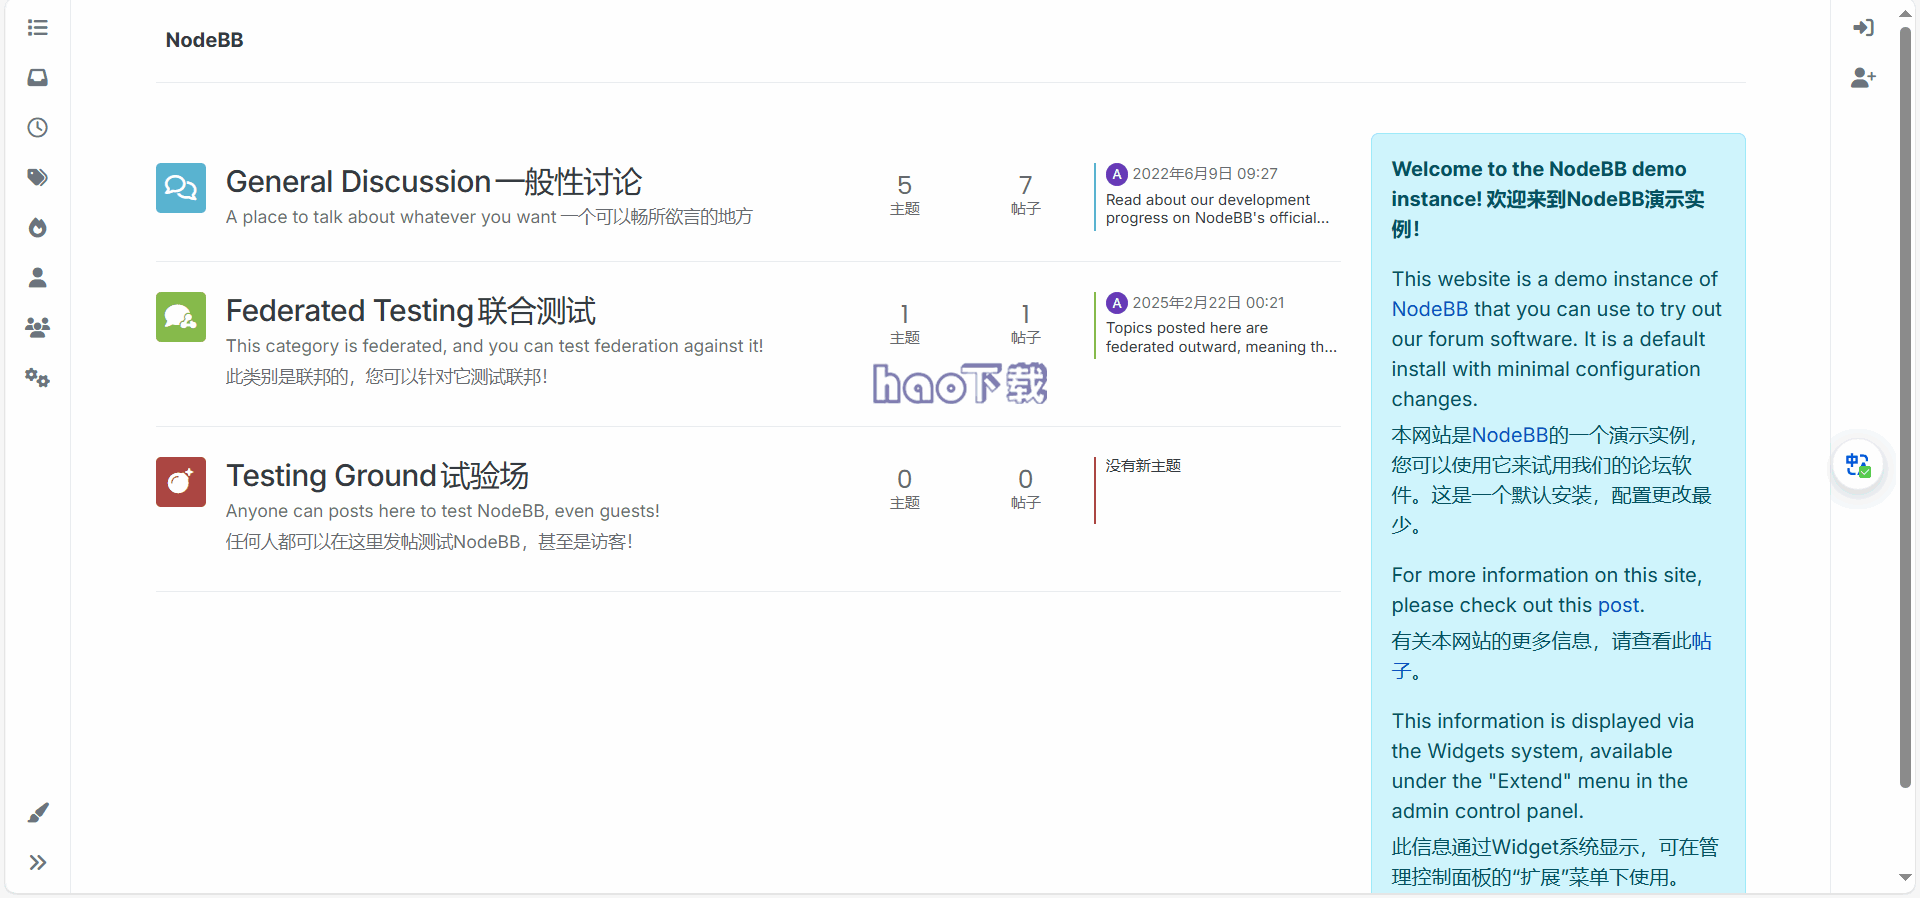Click the 'Welcome to the NodeBB demo instance!' heading

tap(1549, 199)
